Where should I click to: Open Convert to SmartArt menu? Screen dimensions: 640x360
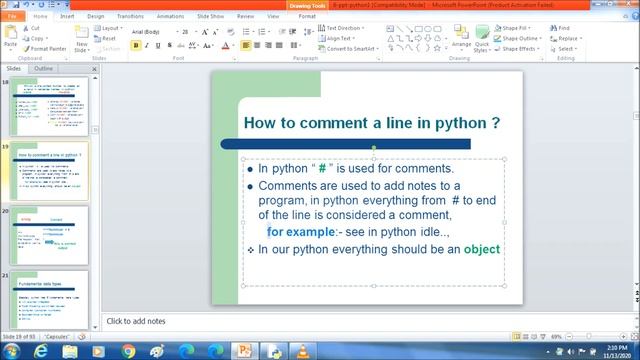(x=349, y=49)
